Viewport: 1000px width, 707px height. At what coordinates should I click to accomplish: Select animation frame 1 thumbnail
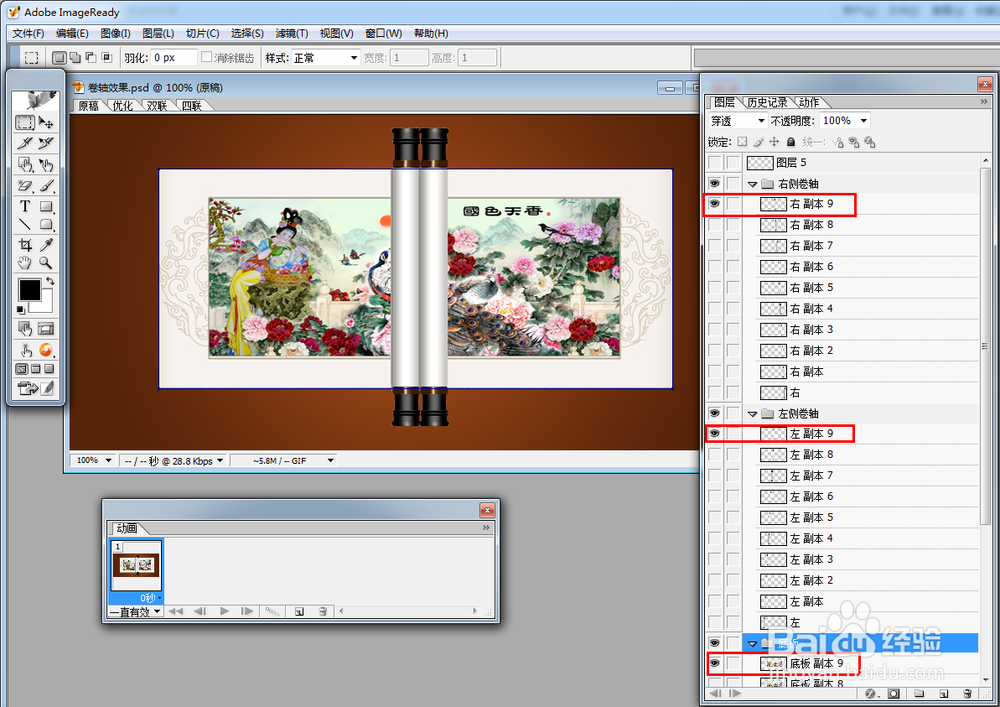point(136,565)
